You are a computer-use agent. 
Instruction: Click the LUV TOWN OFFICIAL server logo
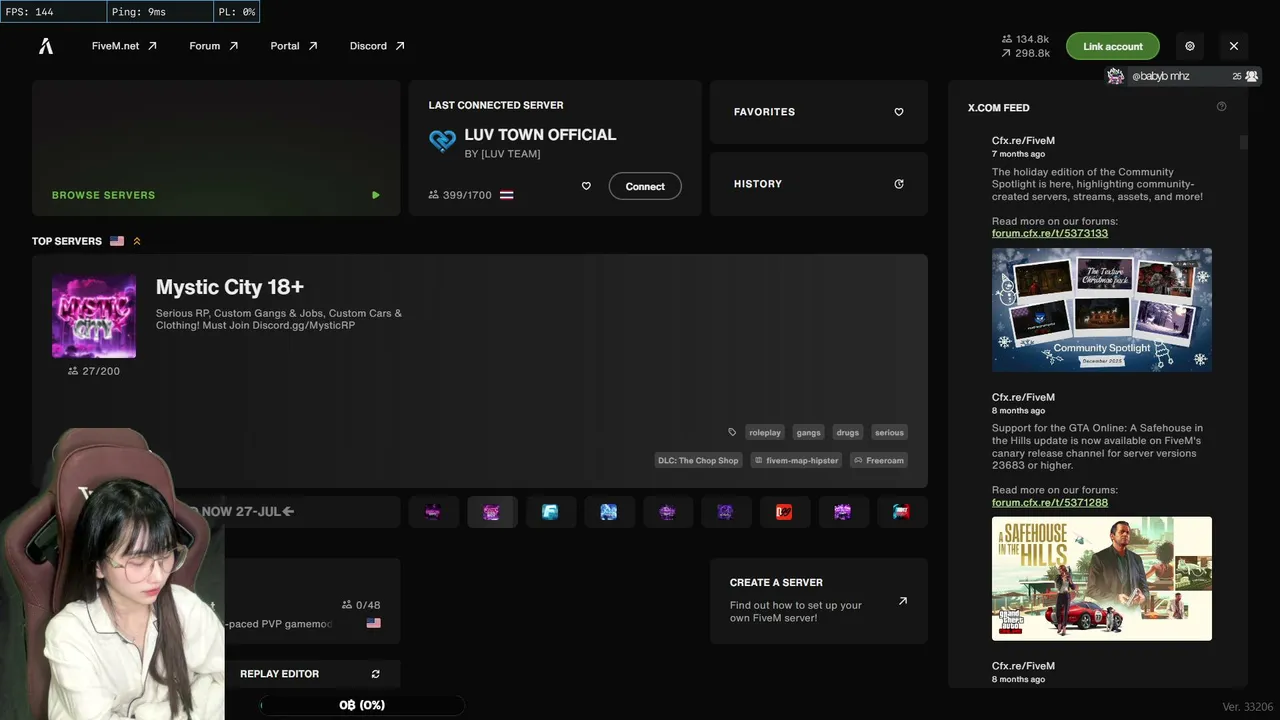click(442, 140)
